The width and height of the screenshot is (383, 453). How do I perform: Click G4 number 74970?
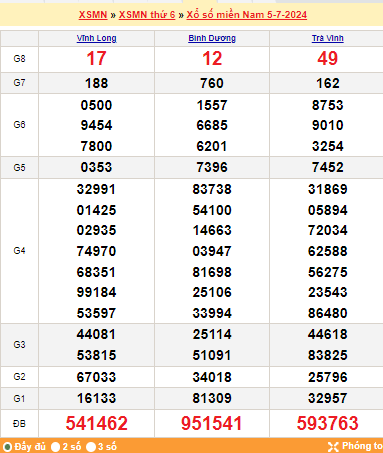pyautogui.click(x=97, y=251)
